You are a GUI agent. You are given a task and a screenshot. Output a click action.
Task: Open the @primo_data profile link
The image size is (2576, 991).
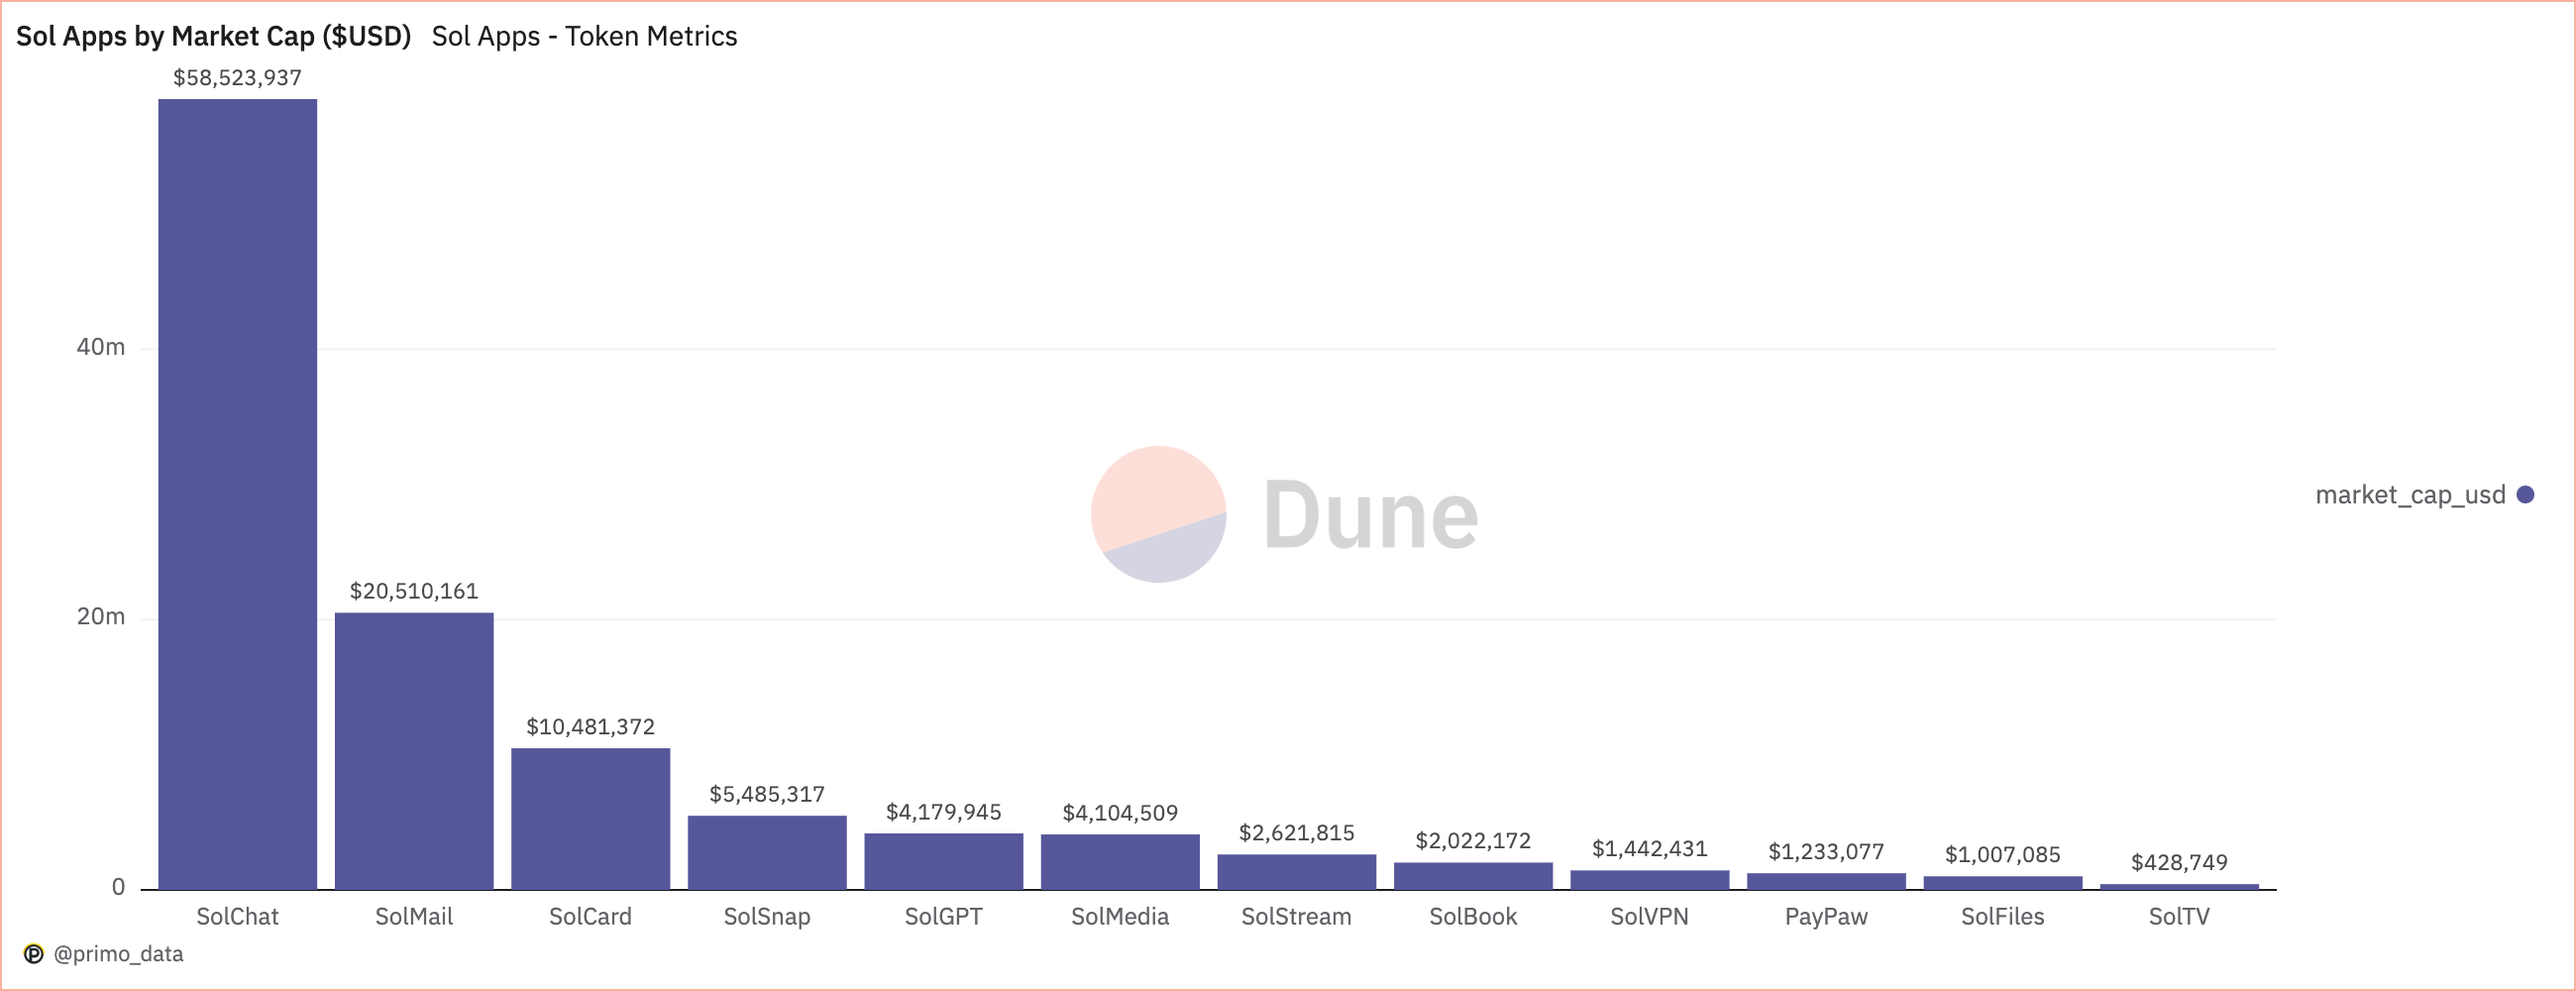click(x=120, y=953)
